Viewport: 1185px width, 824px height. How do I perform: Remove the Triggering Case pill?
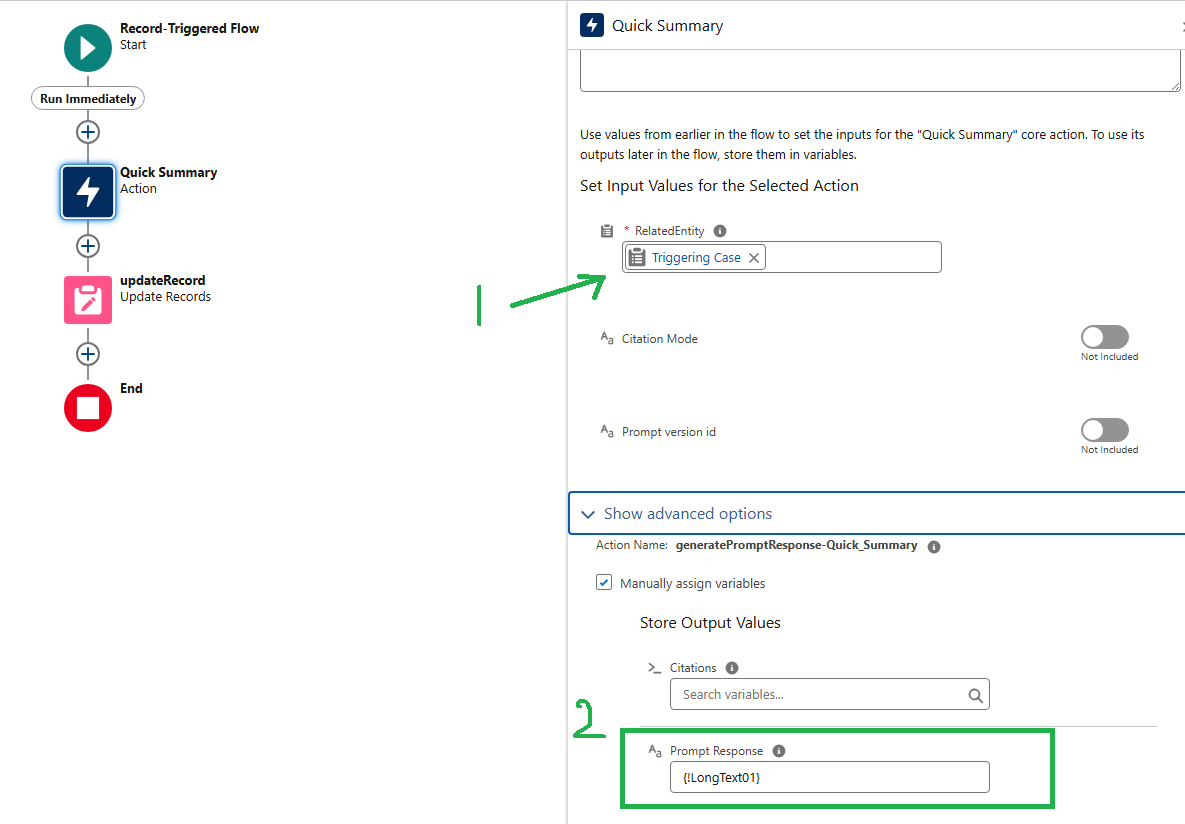[x=753, y=258]
